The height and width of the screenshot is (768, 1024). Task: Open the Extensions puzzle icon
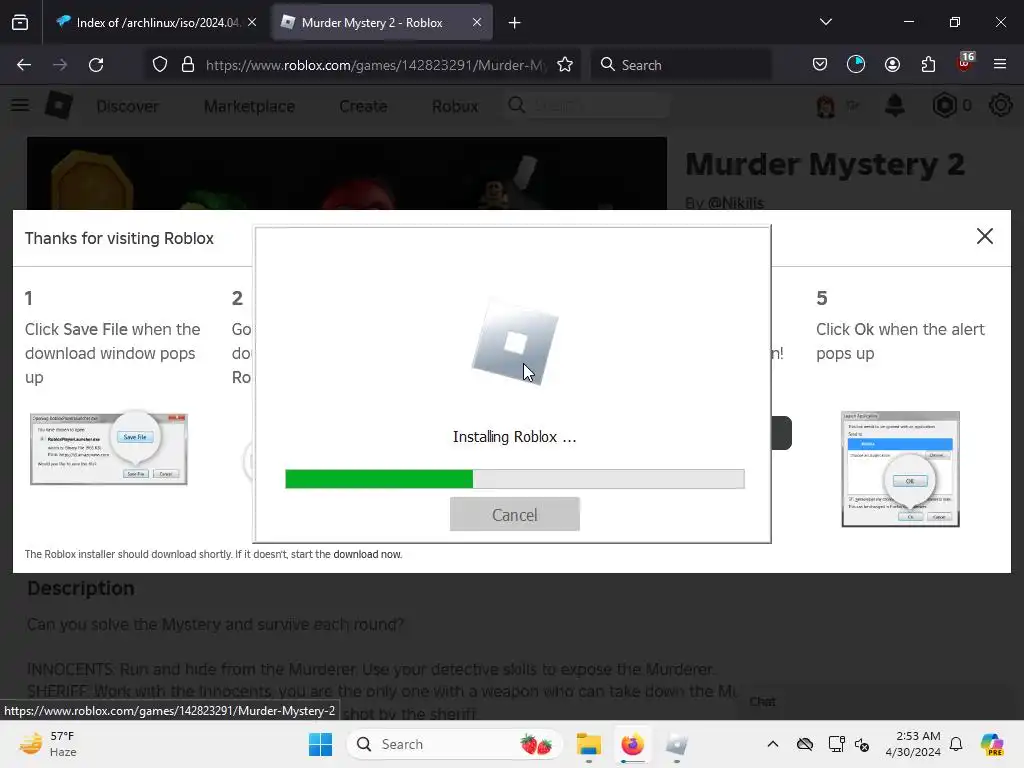click(928, 65)
